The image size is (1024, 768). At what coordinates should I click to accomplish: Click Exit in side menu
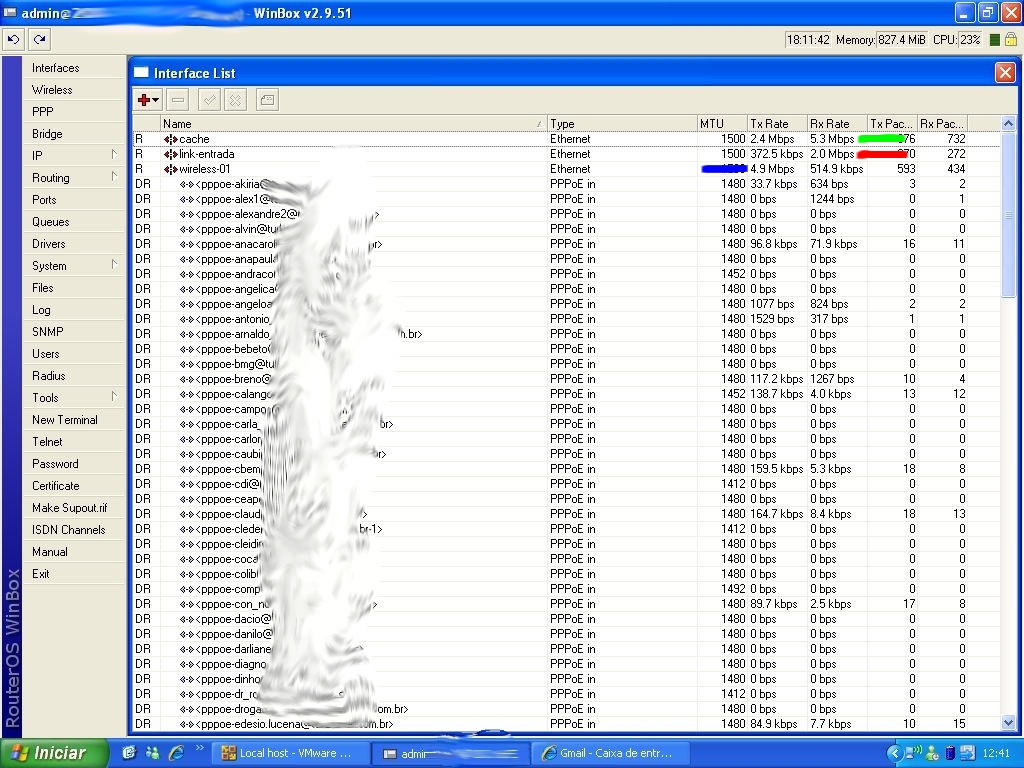74,573
